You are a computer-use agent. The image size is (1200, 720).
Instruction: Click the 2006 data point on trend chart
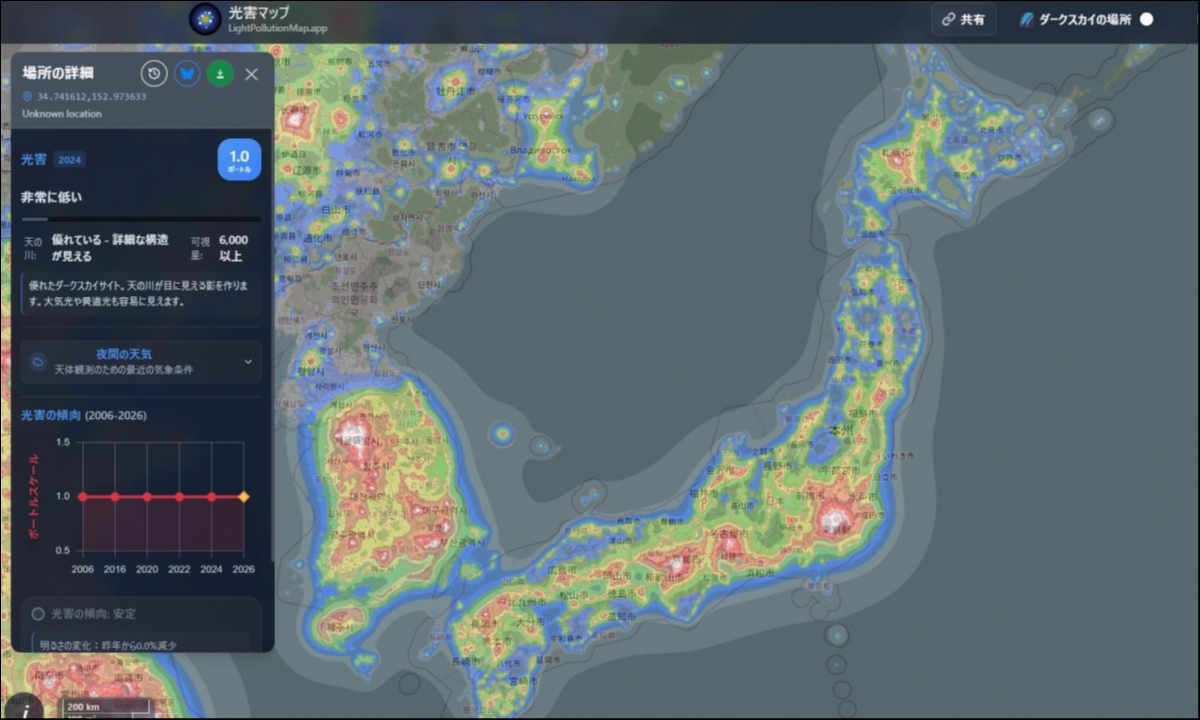83,496
